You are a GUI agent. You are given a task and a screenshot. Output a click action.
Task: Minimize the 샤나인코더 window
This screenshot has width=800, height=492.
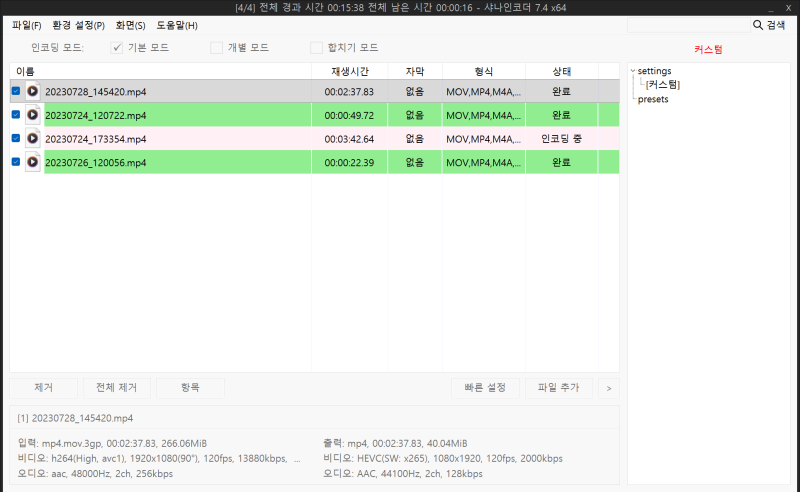(771, 8)
